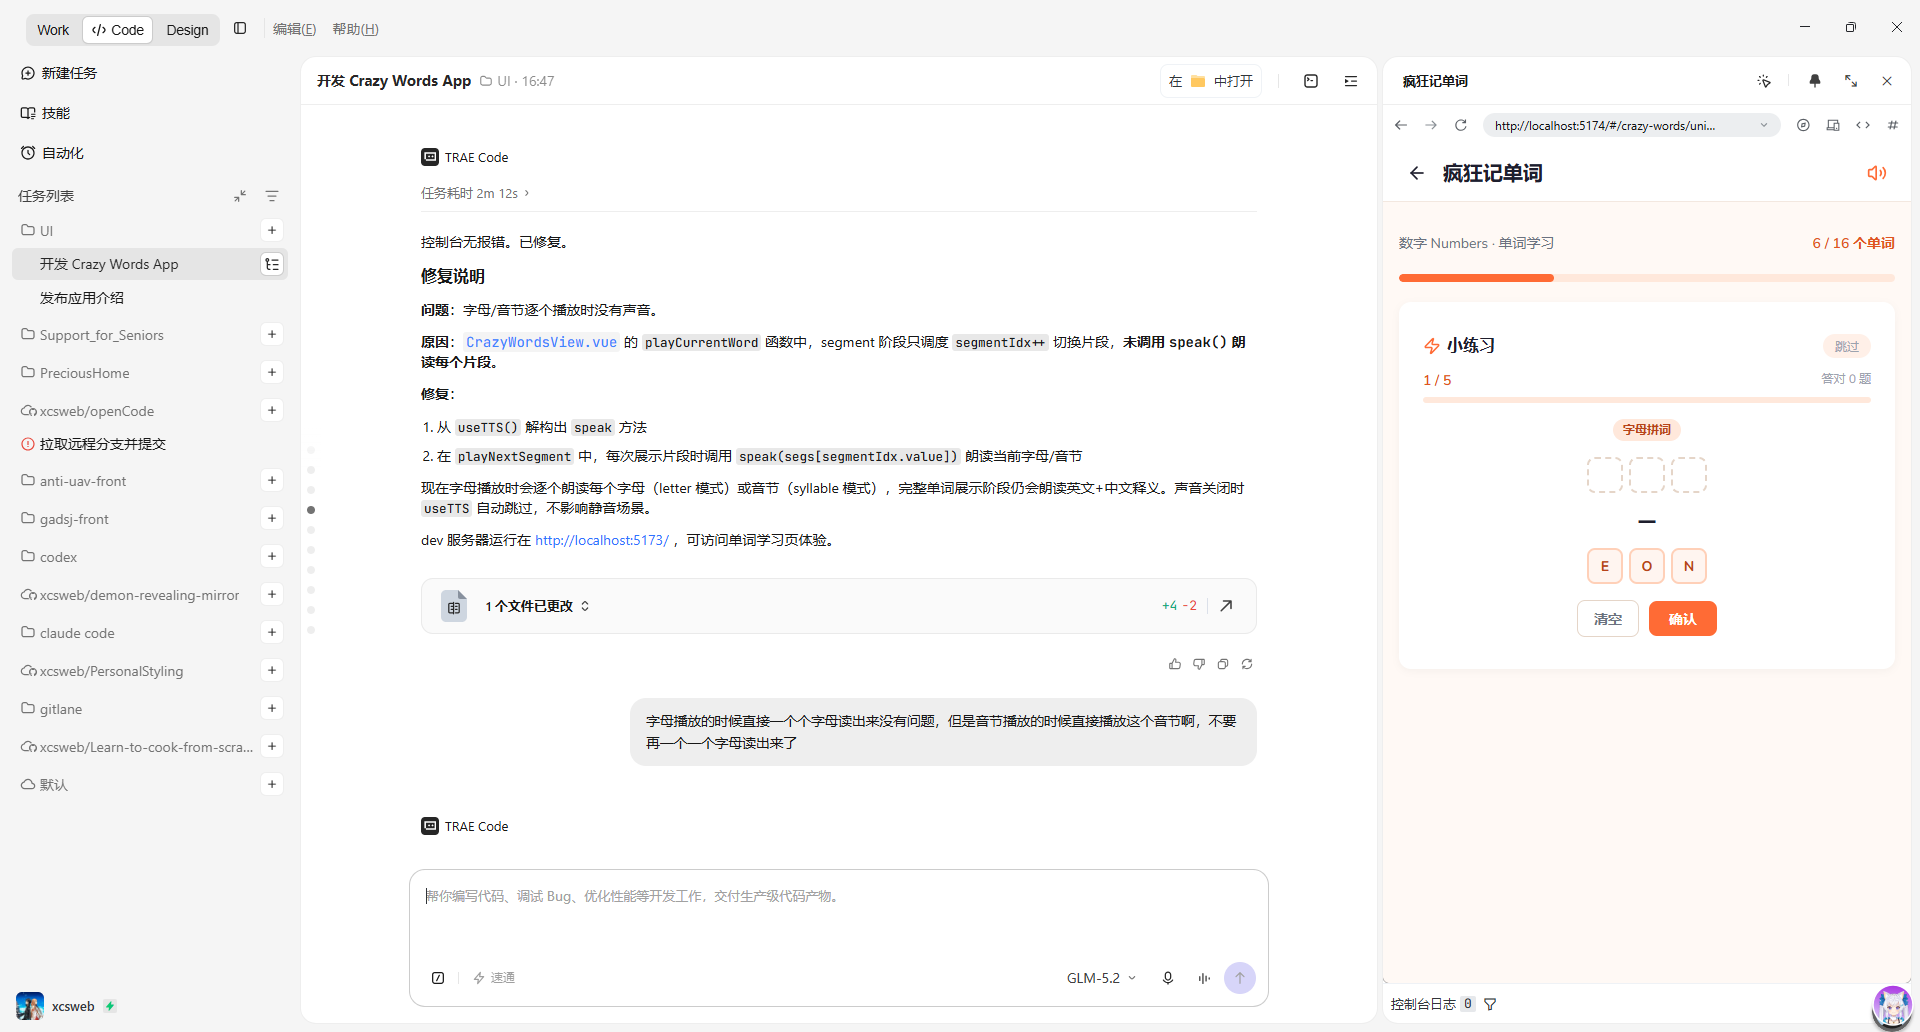The height and width of the screenshot is (1032, 1920).
Task: Click the slash command icon in input
Action: point(438,978)
